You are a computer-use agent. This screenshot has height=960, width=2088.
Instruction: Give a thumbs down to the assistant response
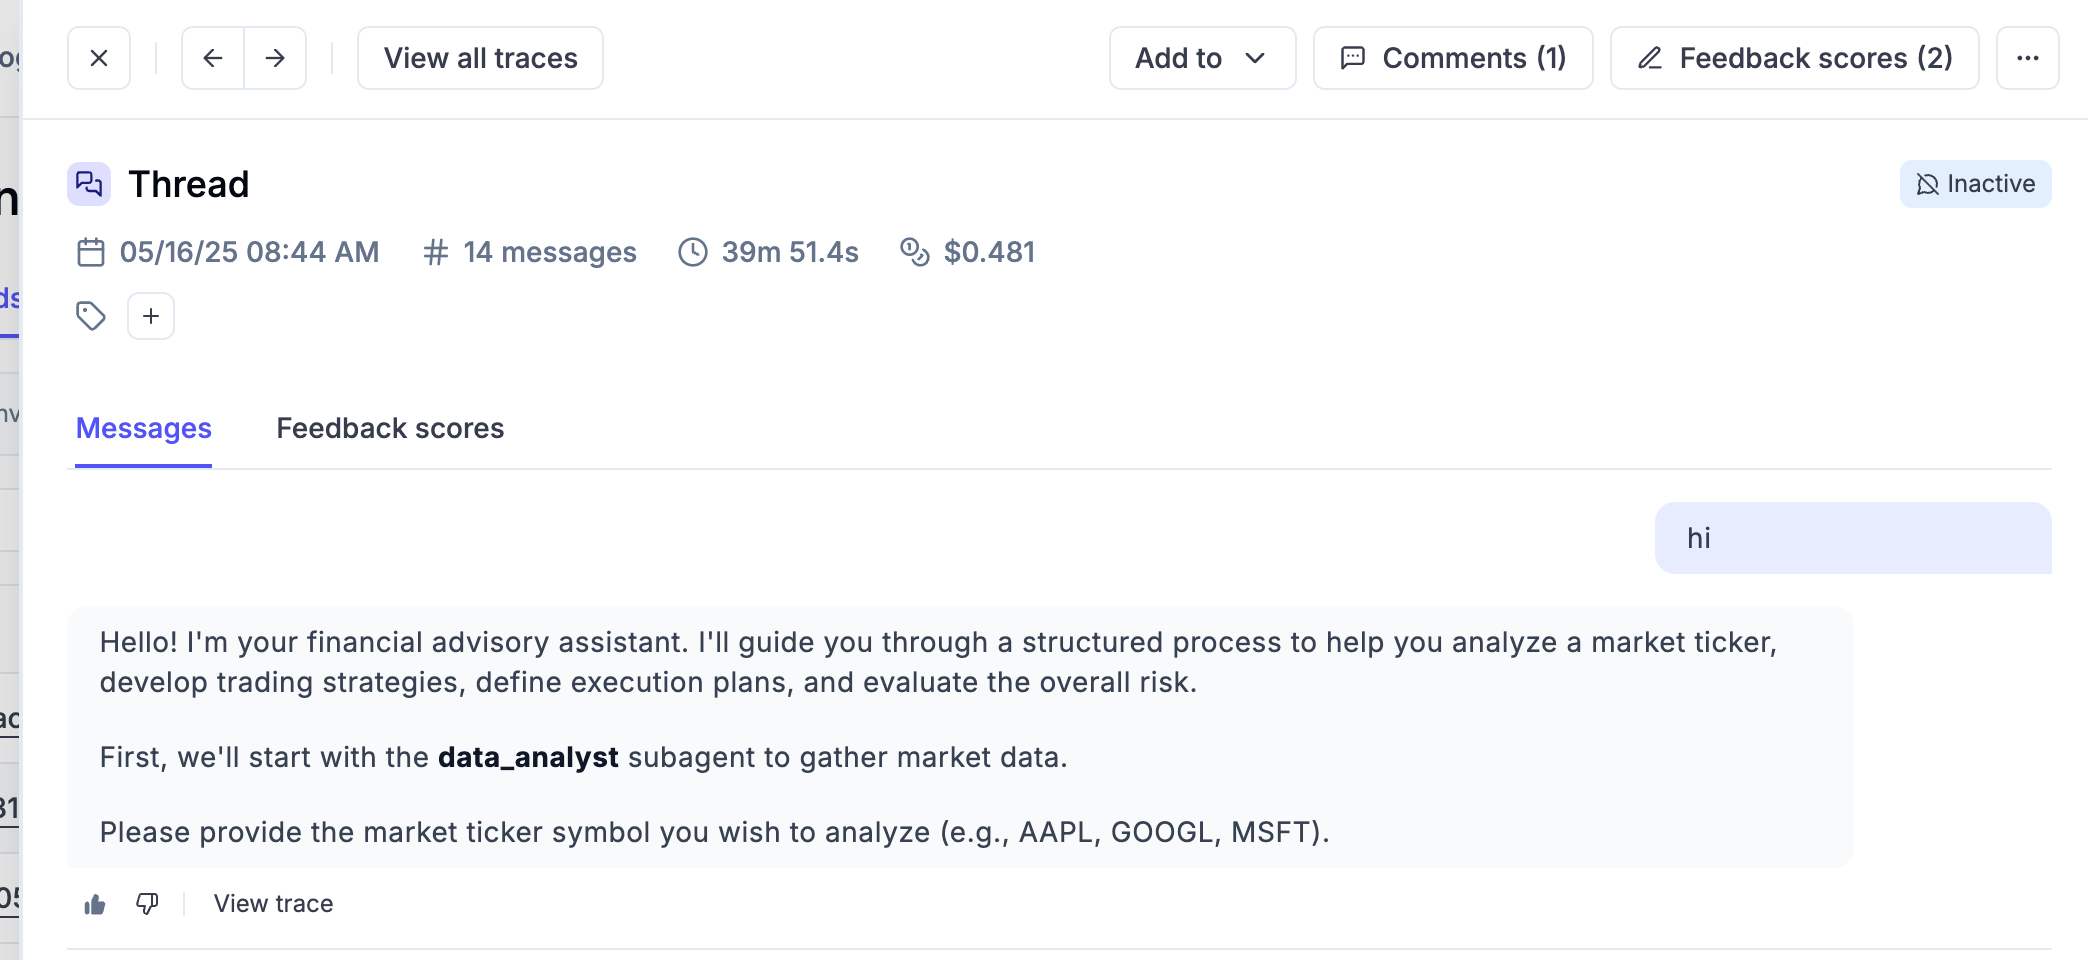pyautogui.click(x=147, y=903)
